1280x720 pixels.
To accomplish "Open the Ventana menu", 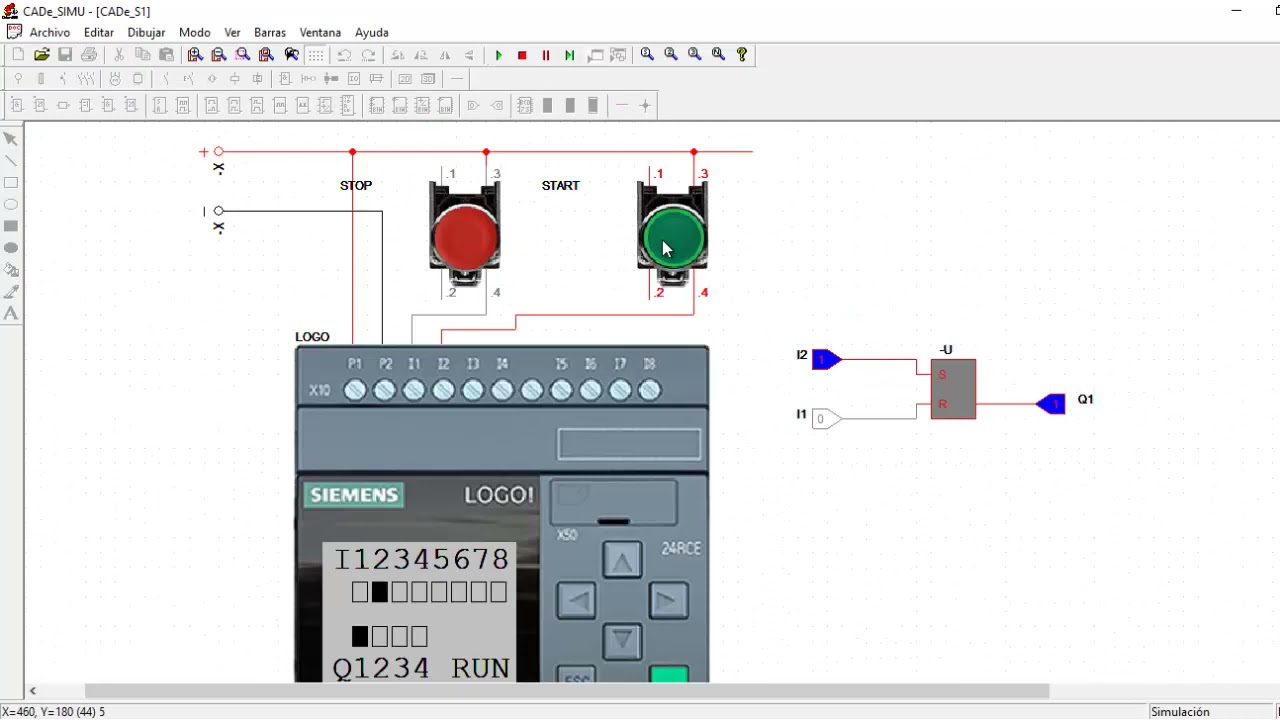I will tap(320, 32).
